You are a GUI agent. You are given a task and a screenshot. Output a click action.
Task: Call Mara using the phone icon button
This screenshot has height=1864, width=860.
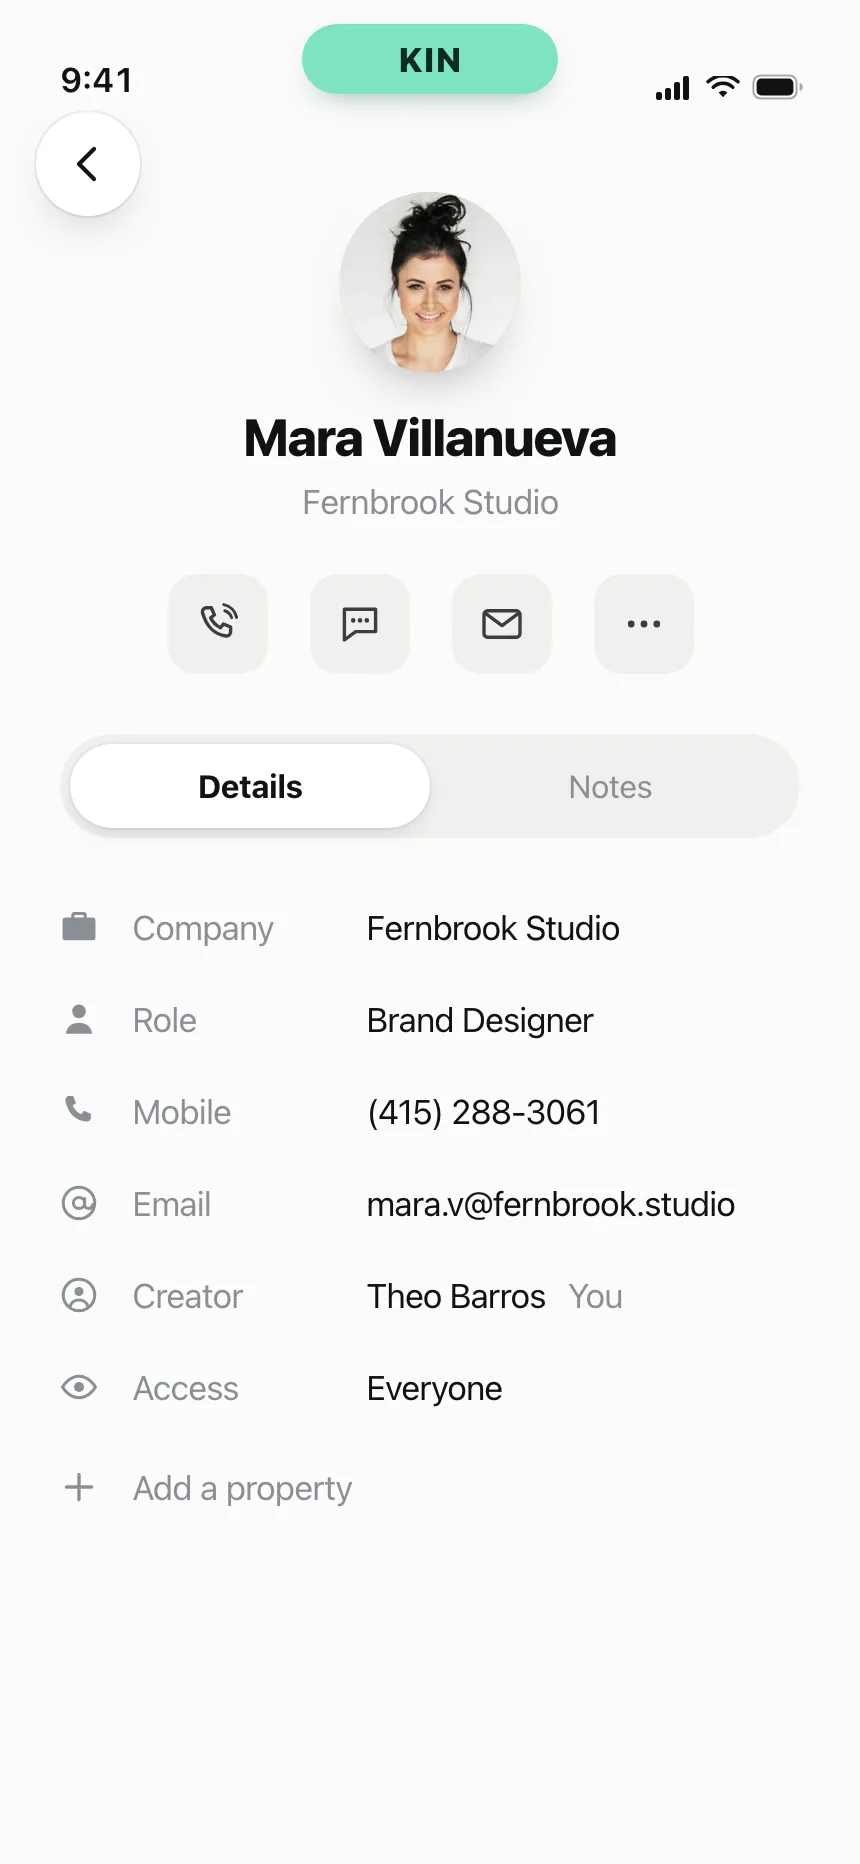pos(218,623)
